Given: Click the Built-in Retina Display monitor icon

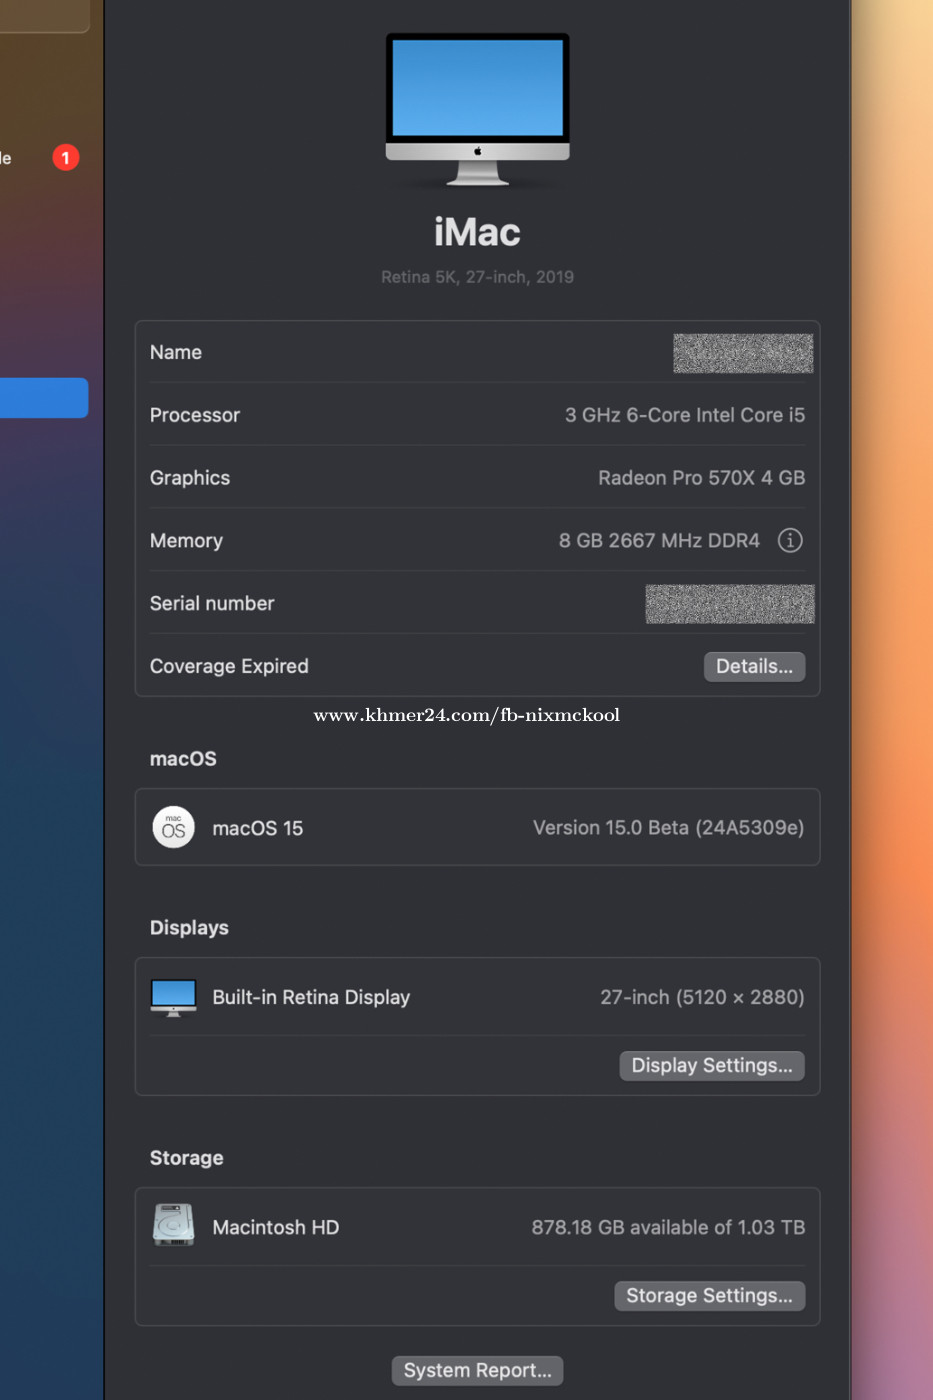Looking at the screenshot, I should [x=173, y=997].
